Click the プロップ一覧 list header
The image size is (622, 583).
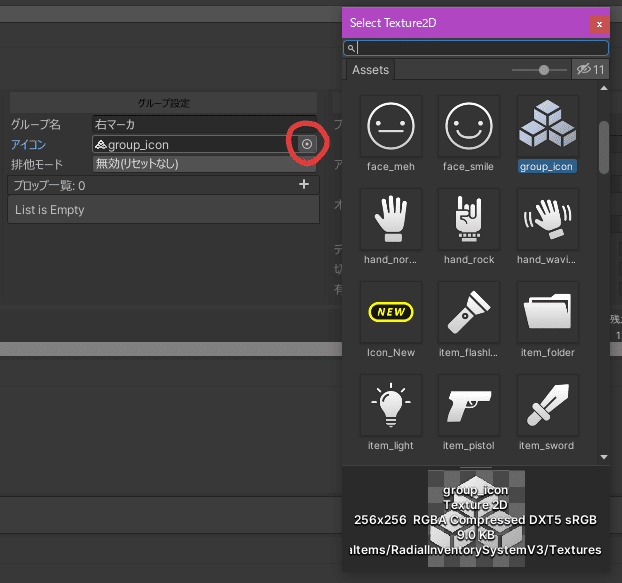[163, 185]
